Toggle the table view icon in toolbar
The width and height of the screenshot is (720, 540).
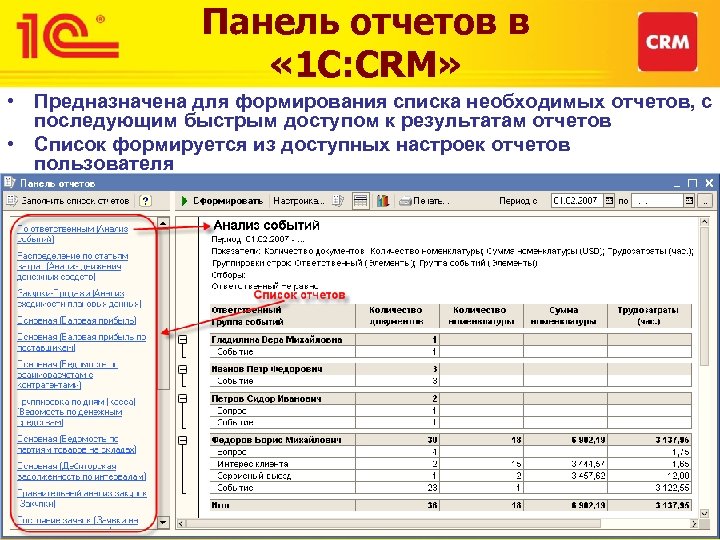pyautogui.click(x=360, y=201)
